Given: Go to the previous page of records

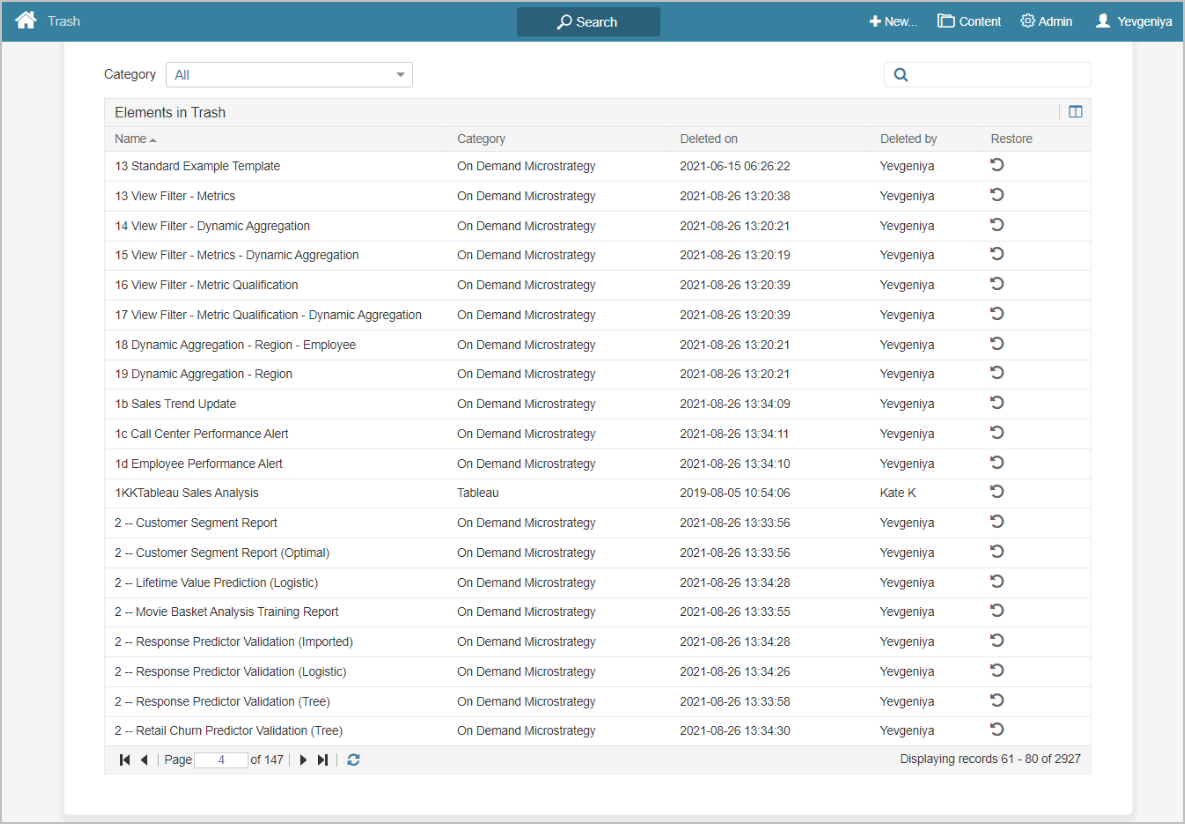Looking at the screenshot, I should click(144, 760).
